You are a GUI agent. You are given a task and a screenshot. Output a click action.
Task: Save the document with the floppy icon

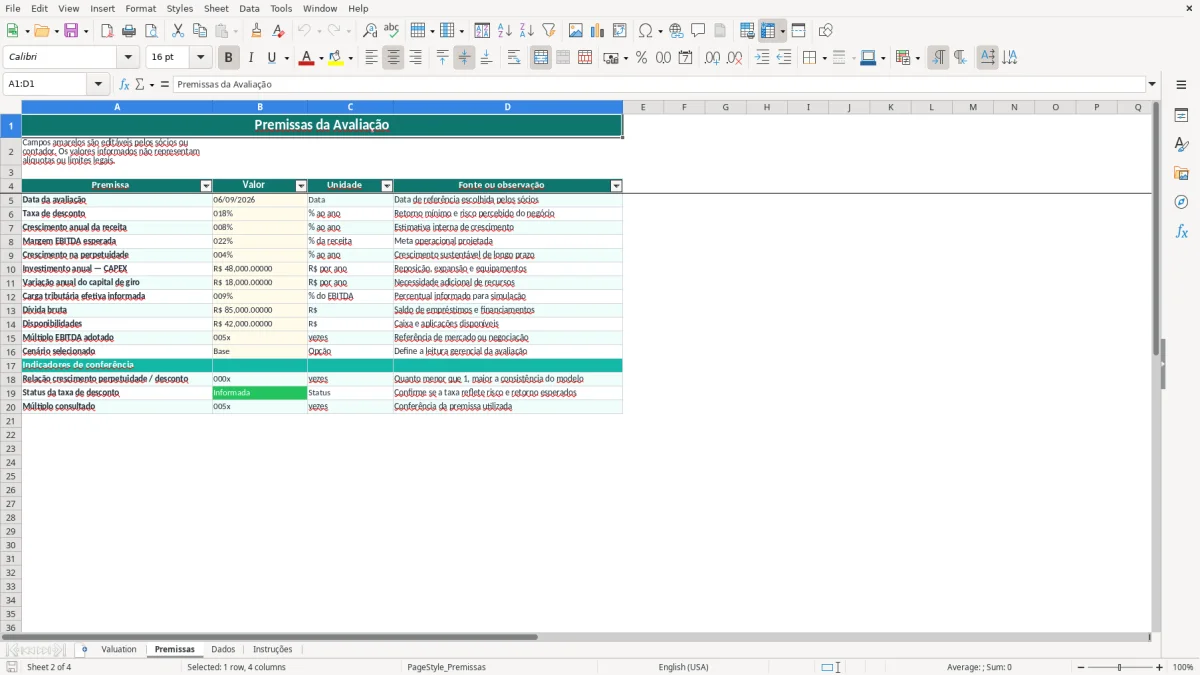pyautogui.click(x=71, y=31)
